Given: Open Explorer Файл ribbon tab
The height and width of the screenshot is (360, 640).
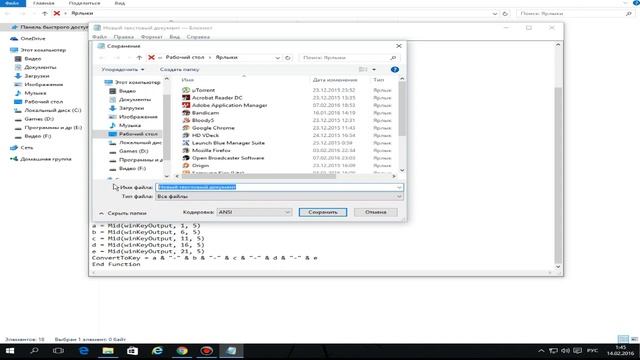Looking at the screenshot, I should pyautogui.click(x=12, y=3).
